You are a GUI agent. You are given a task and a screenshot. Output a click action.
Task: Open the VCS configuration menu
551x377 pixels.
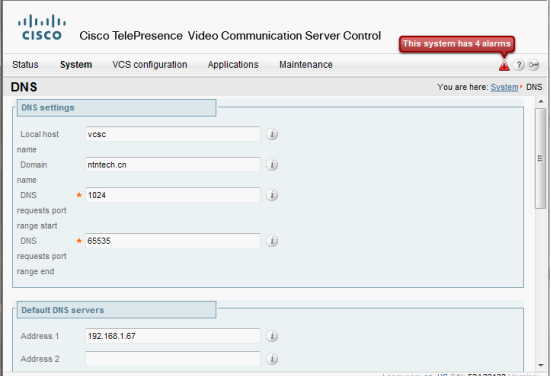[150, 65]
